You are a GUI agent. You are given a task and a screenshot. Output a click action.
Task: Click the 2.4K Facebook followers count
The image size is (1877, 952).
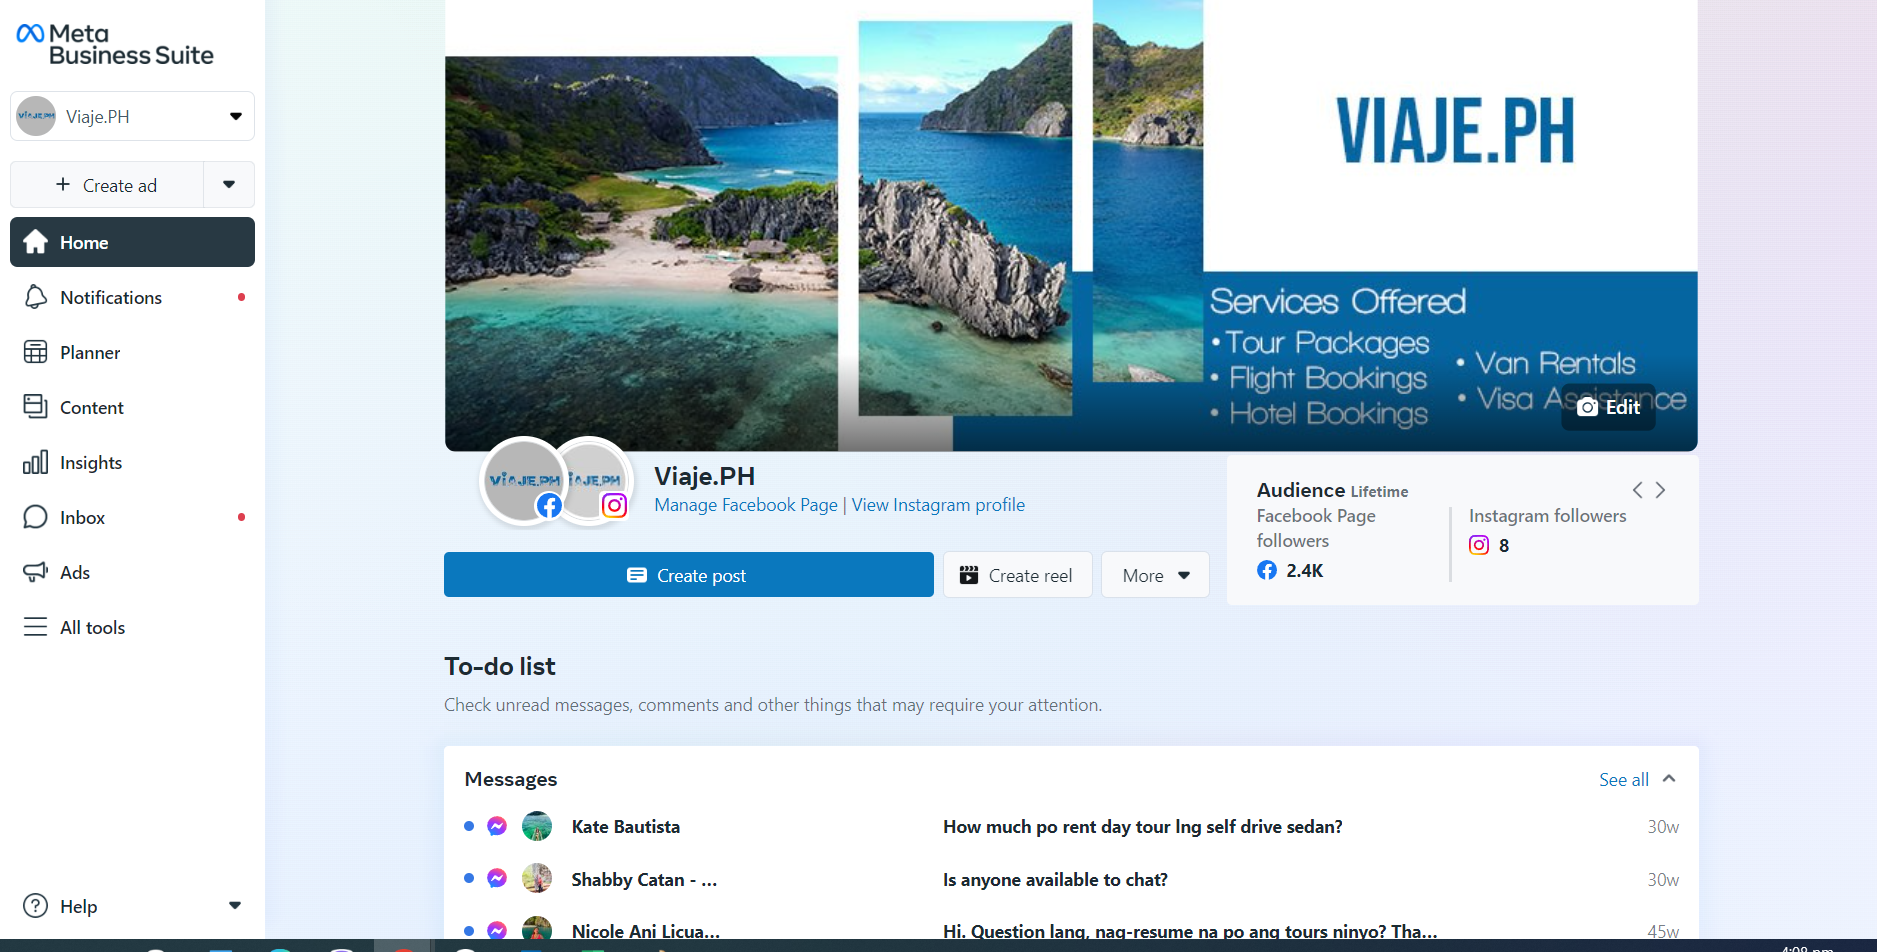1305,571
